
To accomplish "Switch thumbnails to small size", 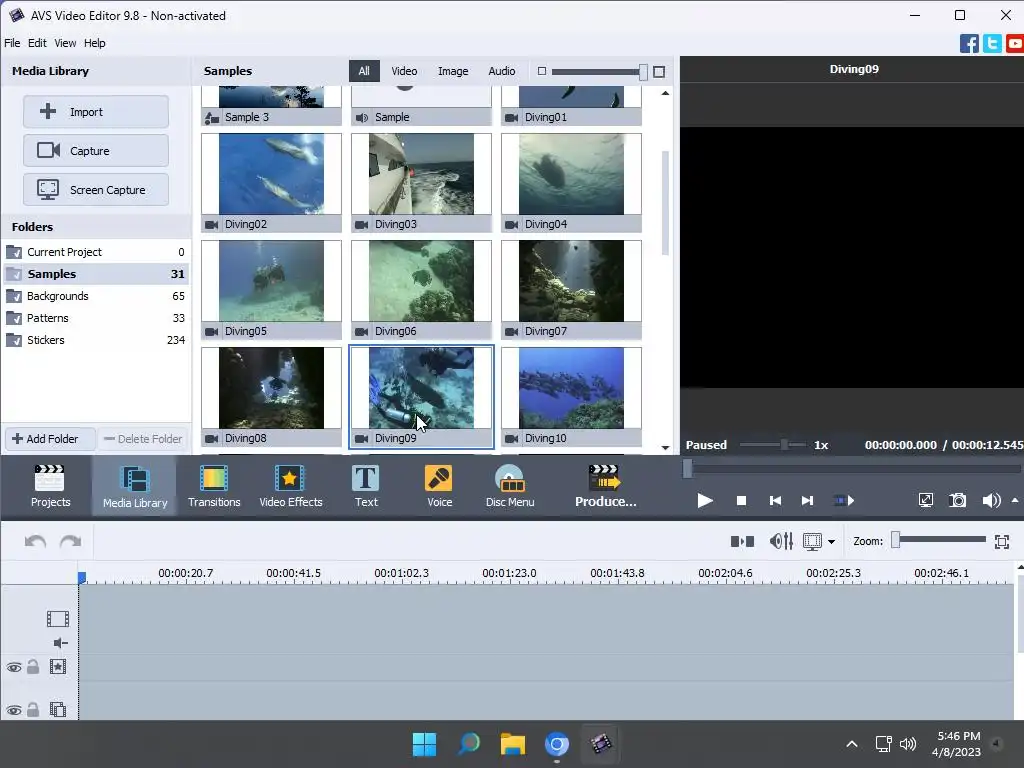I will click(541, 71).
